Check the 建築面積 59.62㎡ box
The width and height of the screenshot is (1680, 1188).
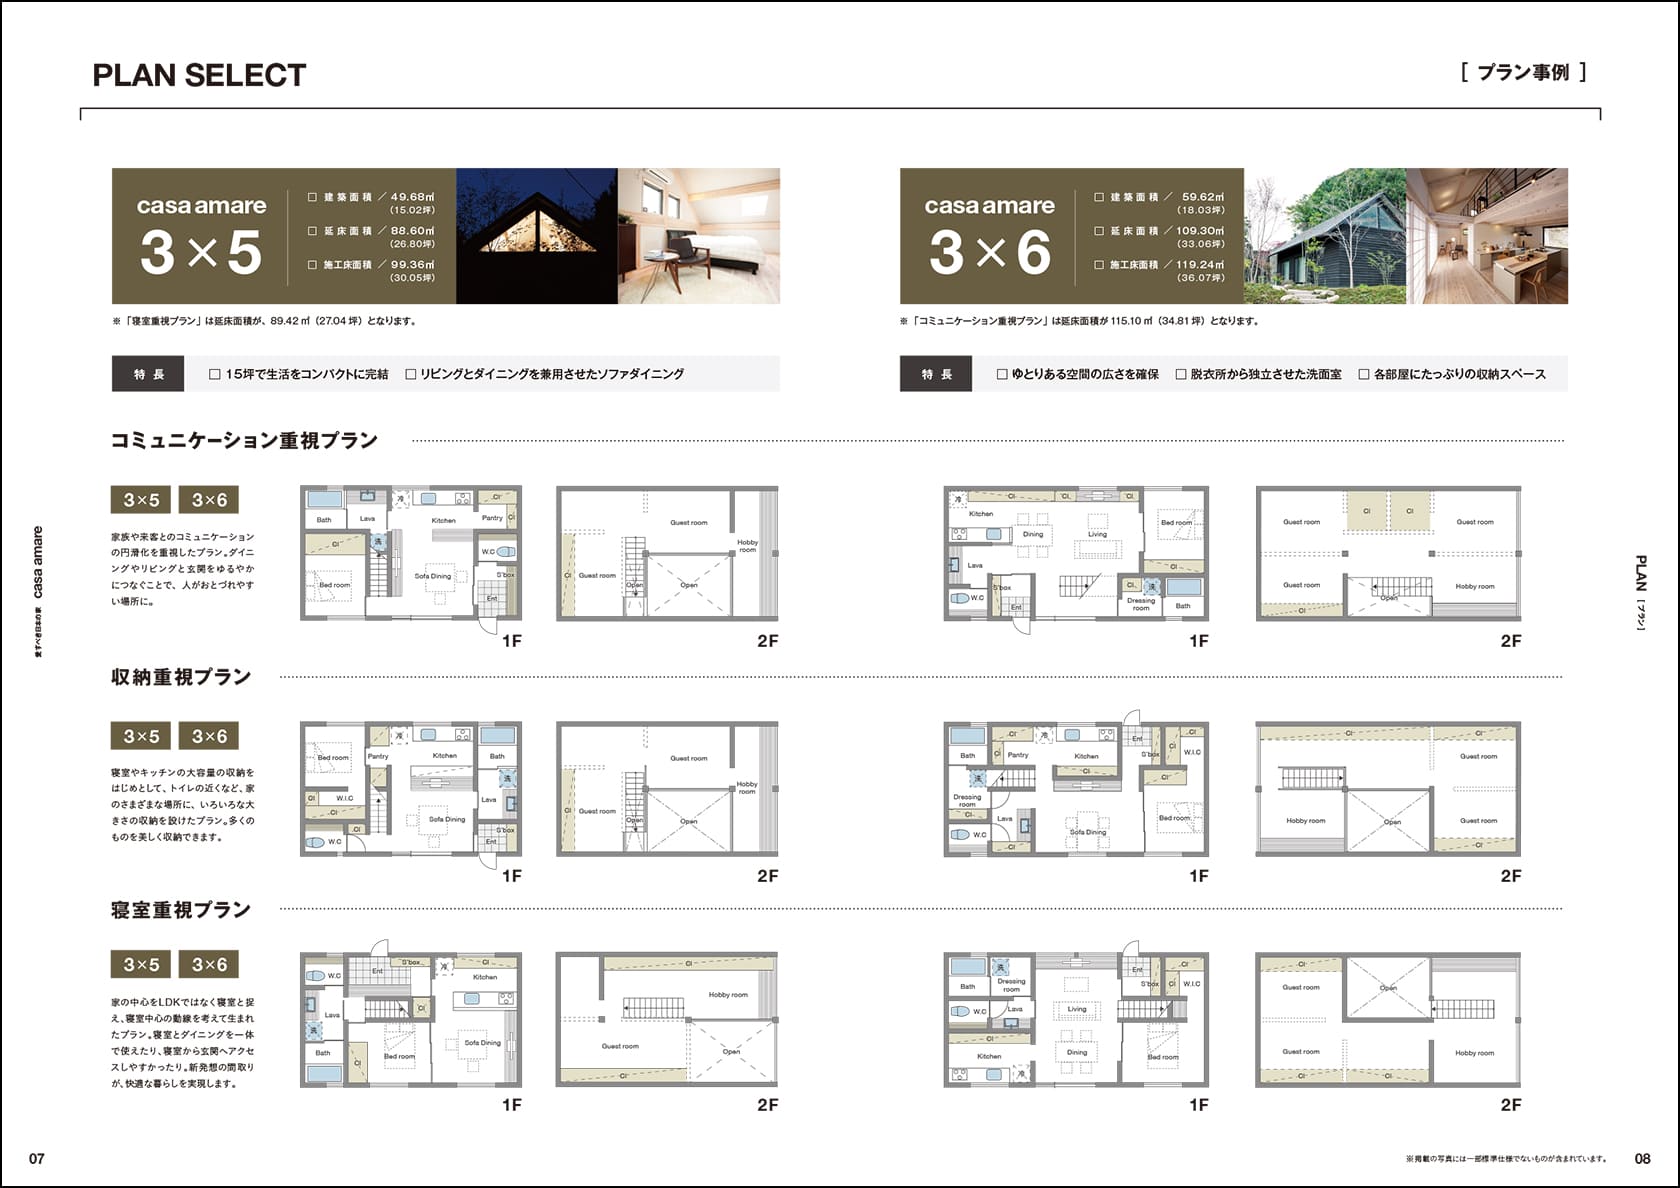click(x=1100, y=198)
